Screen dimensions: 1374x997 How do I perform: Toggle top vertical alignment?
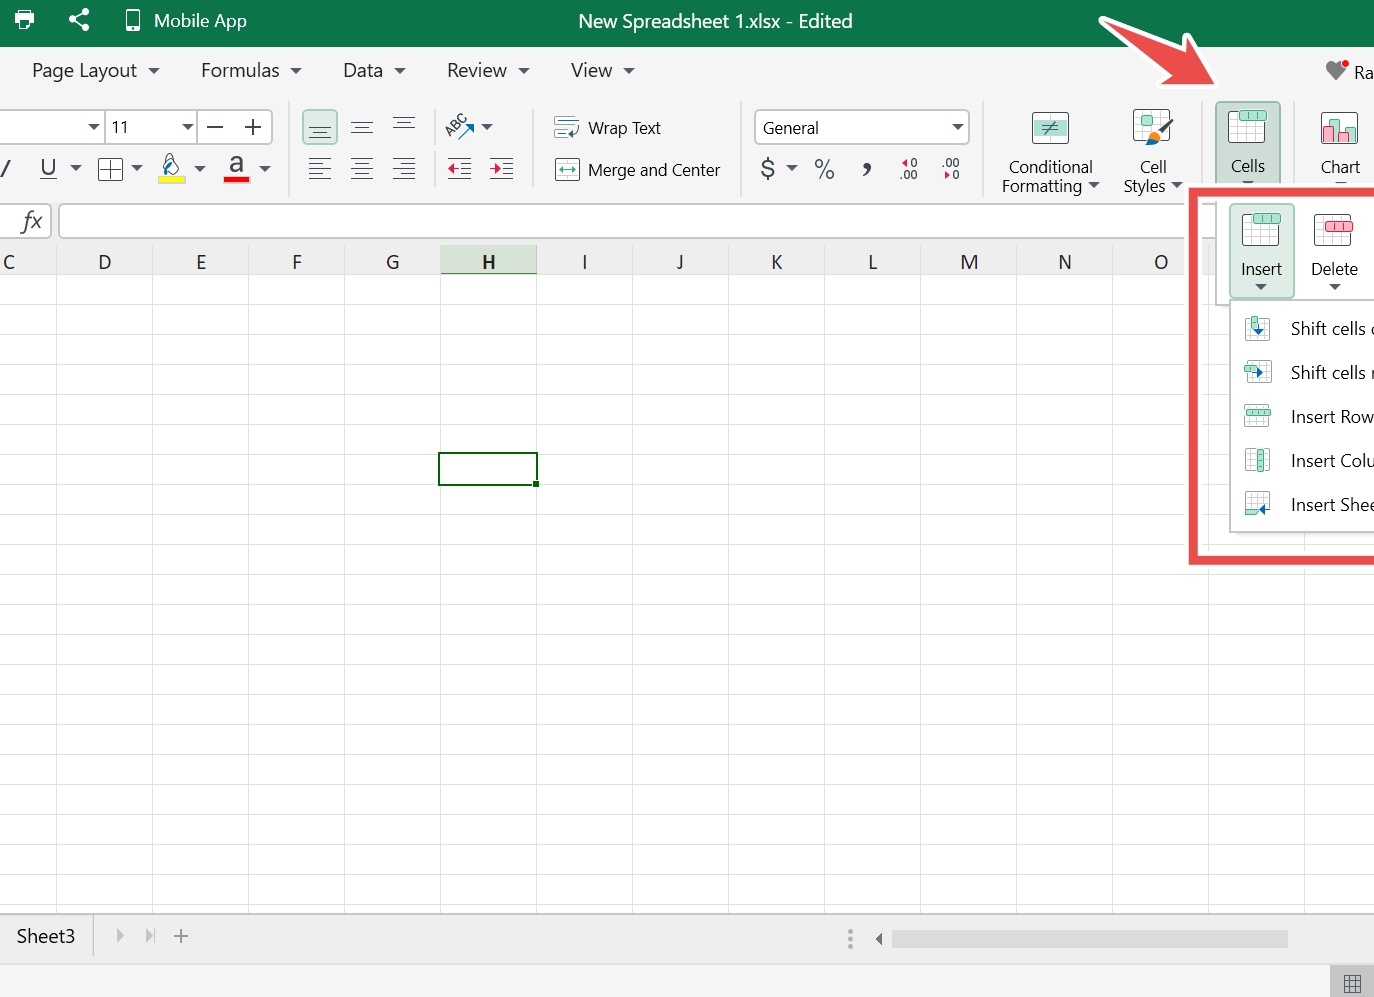coord(404,124)
